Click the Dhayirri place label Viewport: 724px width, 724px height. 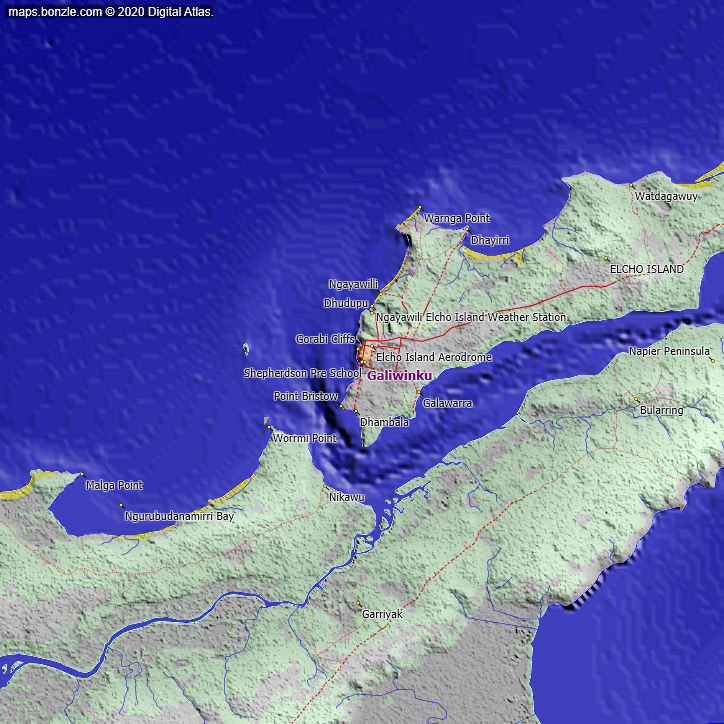click(490, 240)
